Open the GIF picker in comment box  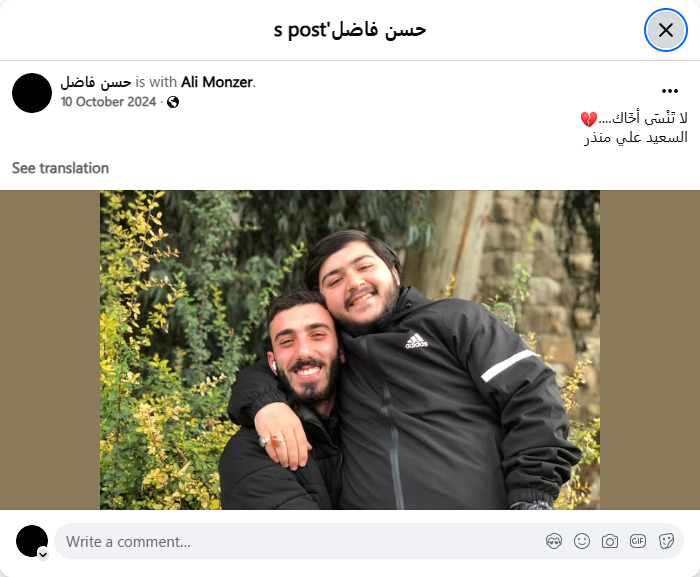pyautogui.click(x=638, y=541)
